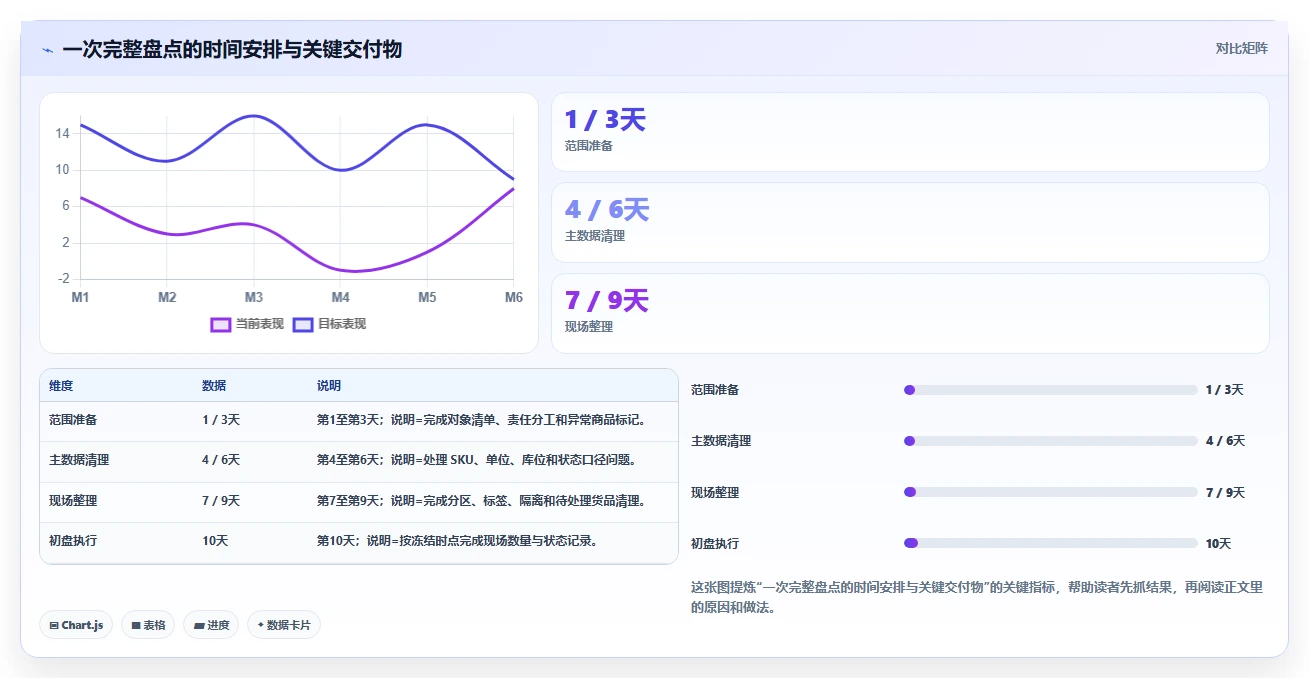1309x678 pixels.
Task: Click the summary paragraph starting 这张图提炼
Action: (x=977, y=597)
